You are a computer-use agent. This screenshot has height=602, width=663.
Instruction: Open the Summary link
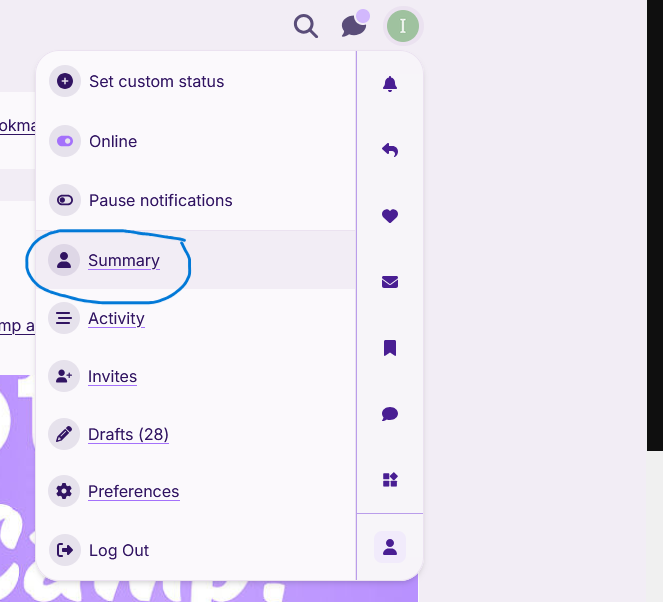pos(123,260)
